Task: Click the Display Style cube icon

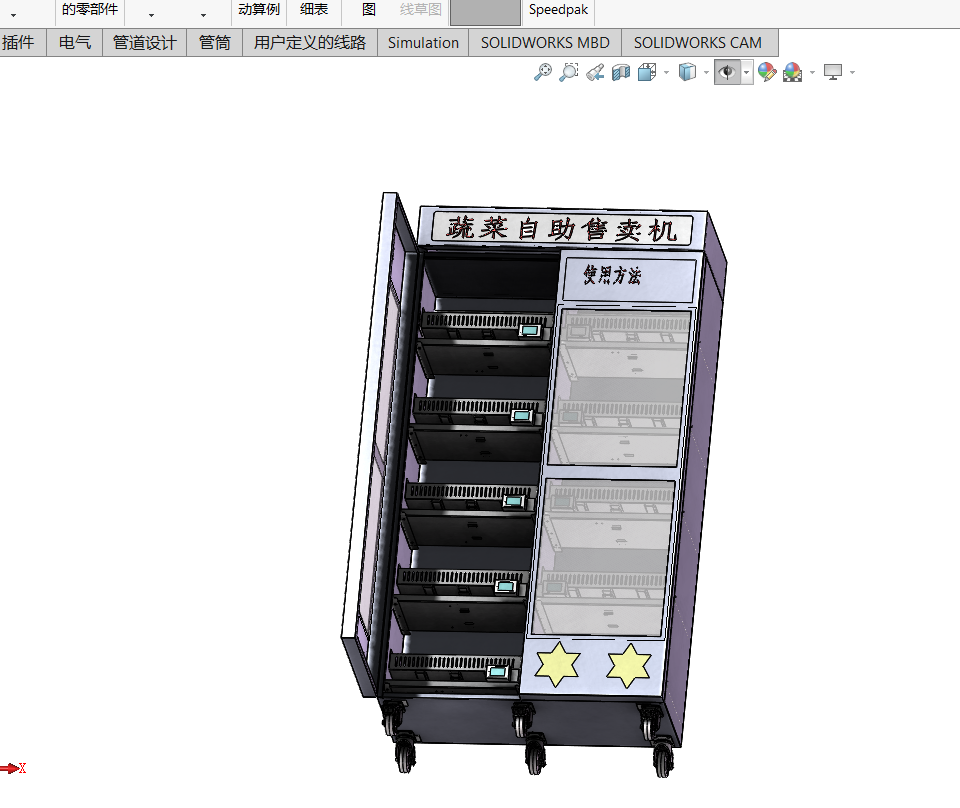Action: click(x=688, y=72)
